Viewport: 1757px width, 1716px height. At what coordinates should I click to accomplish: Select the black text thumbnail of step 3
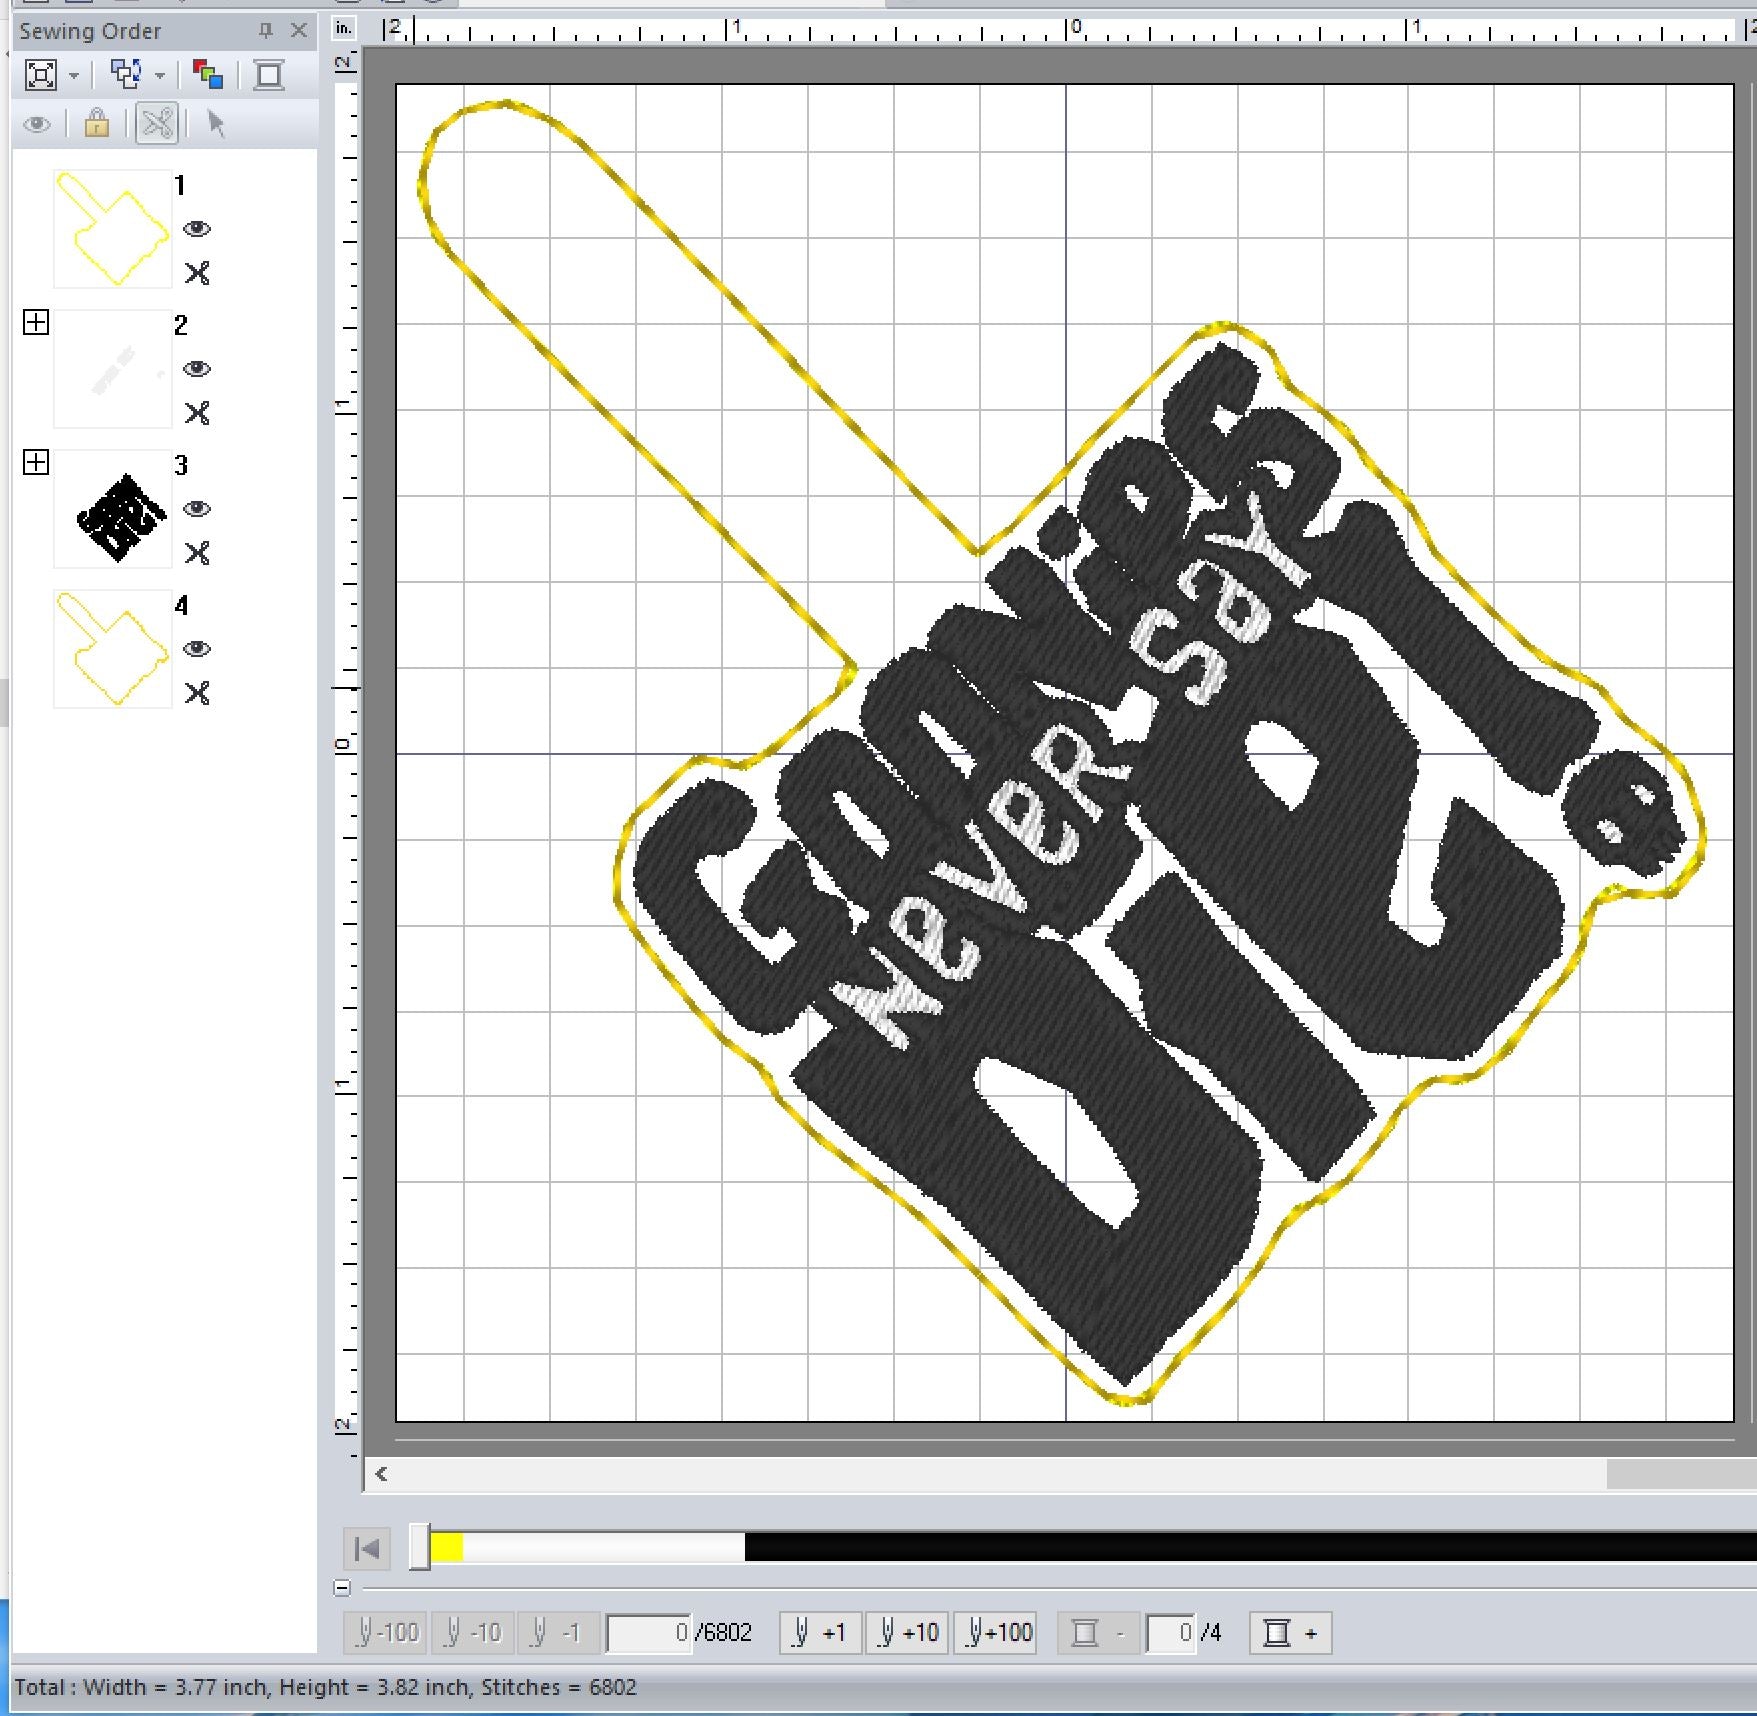pos(112,508)
